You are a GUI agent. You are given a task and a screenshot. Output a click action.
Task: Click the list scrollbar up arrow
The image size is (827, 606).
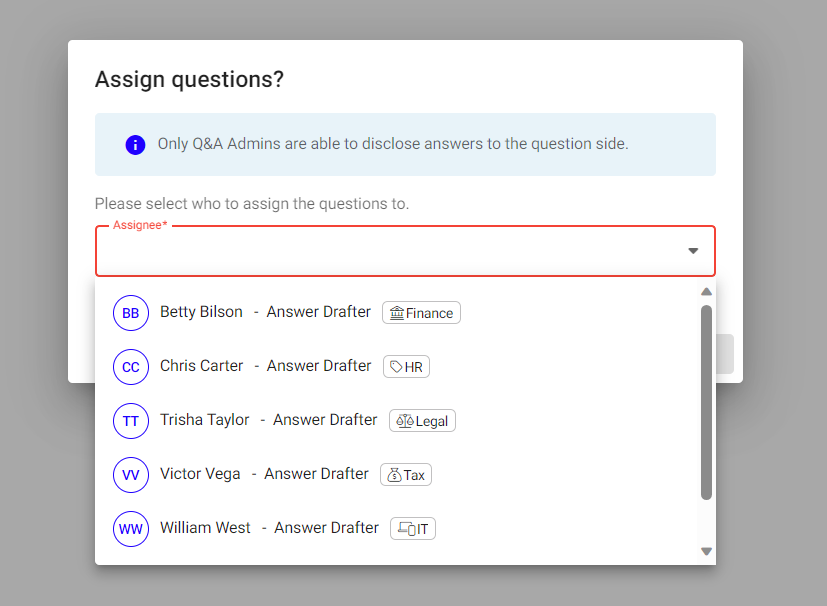point(706,292)
